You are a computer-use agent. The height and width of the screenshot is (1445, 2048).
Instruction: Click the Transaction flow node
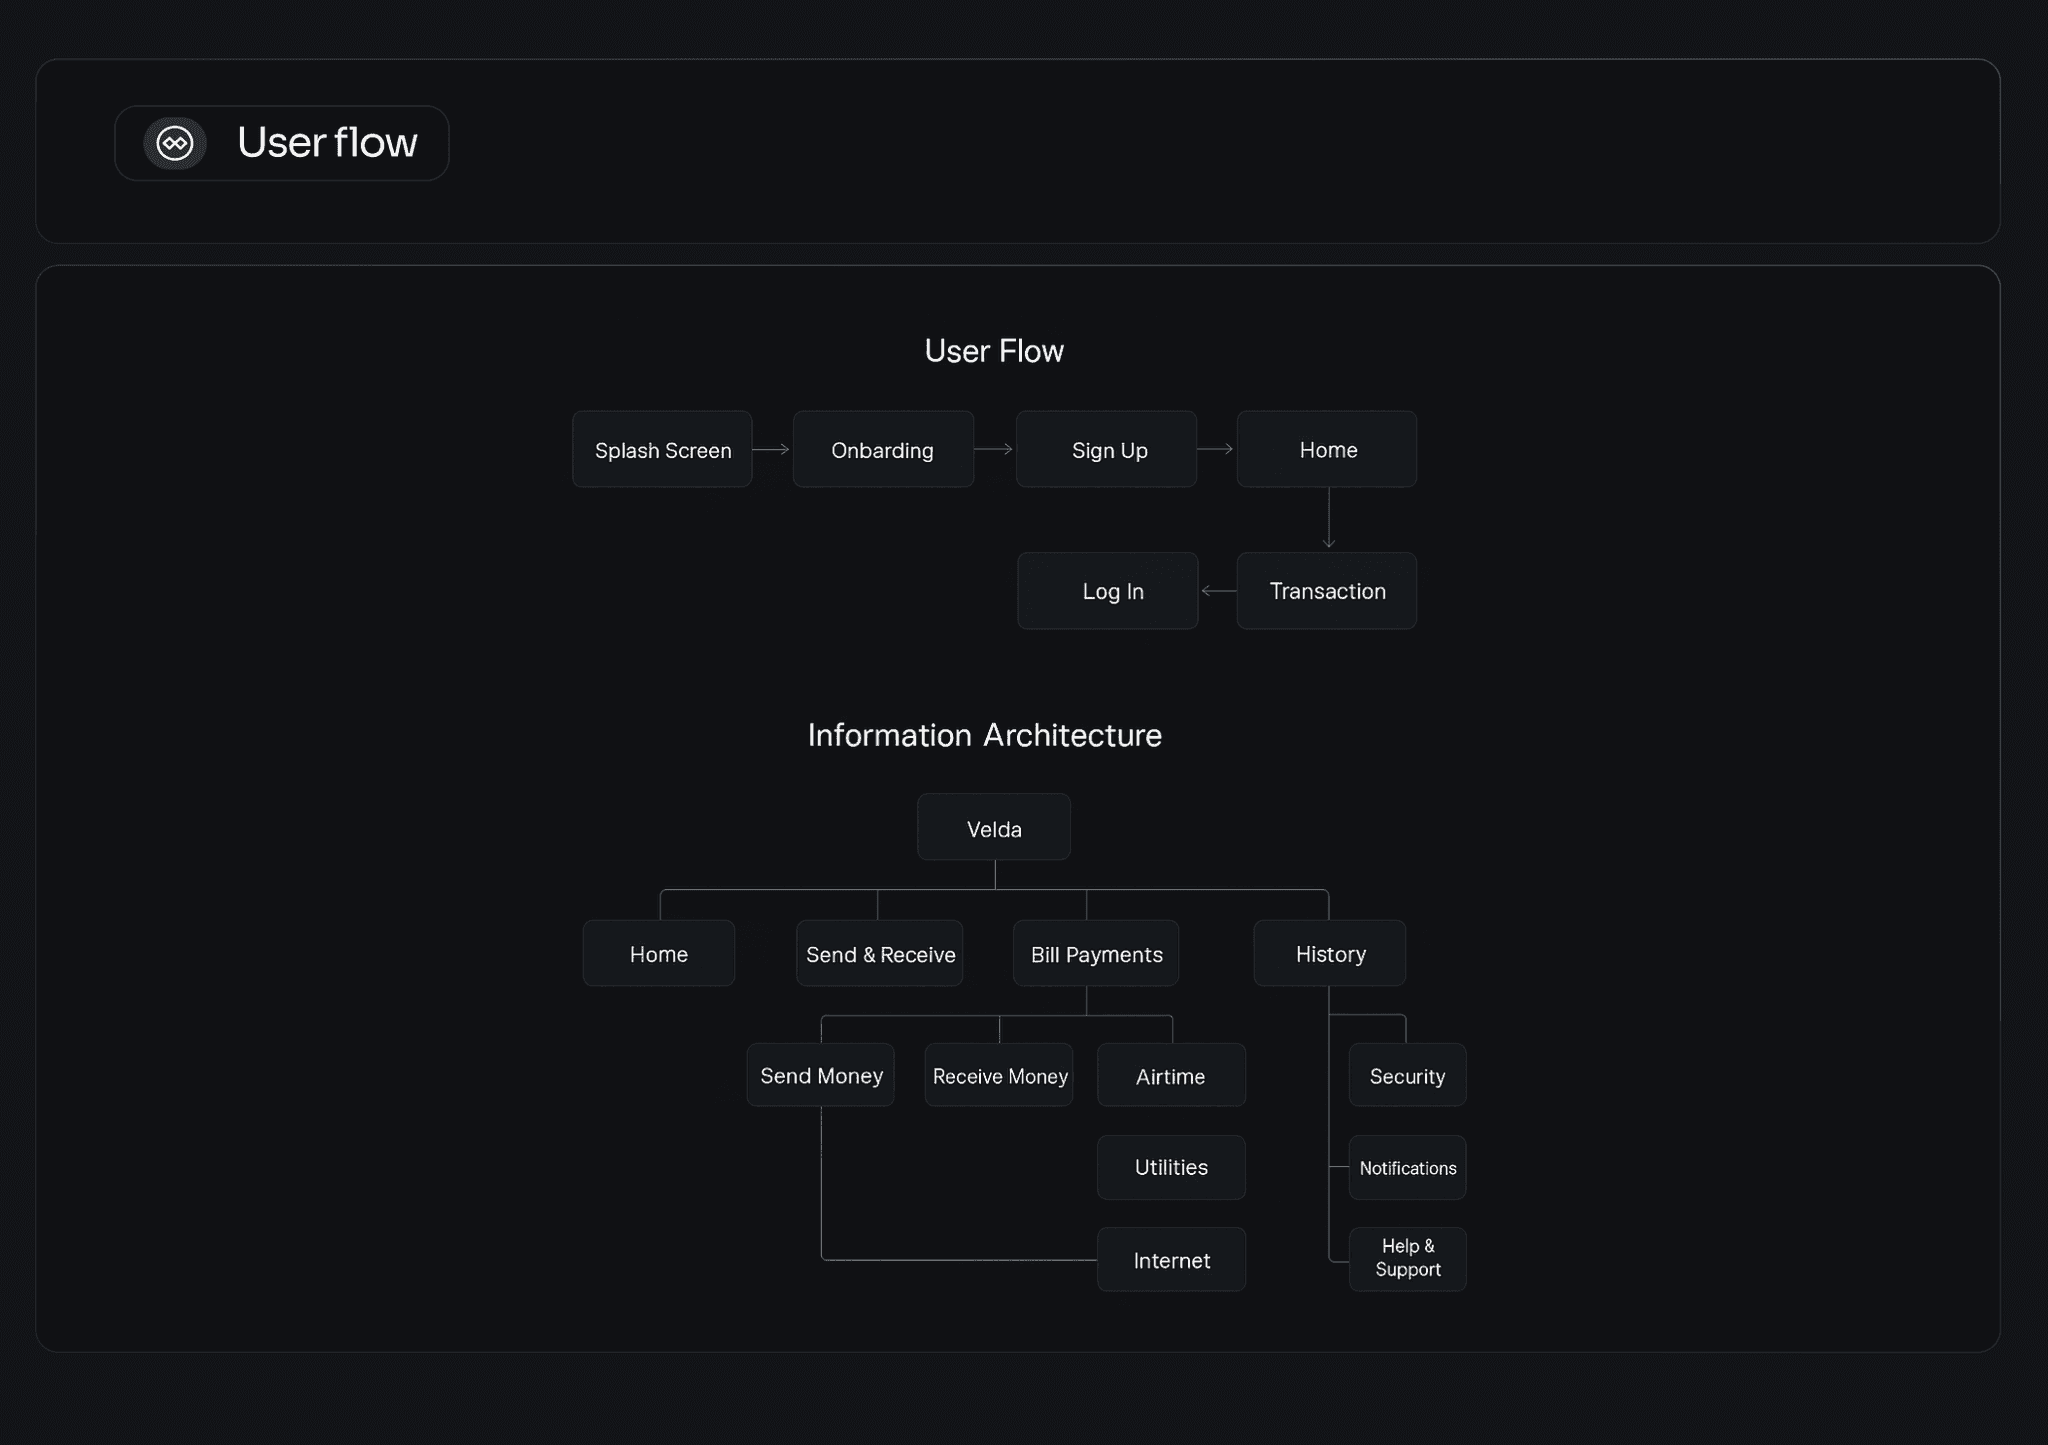(1327, 591)
